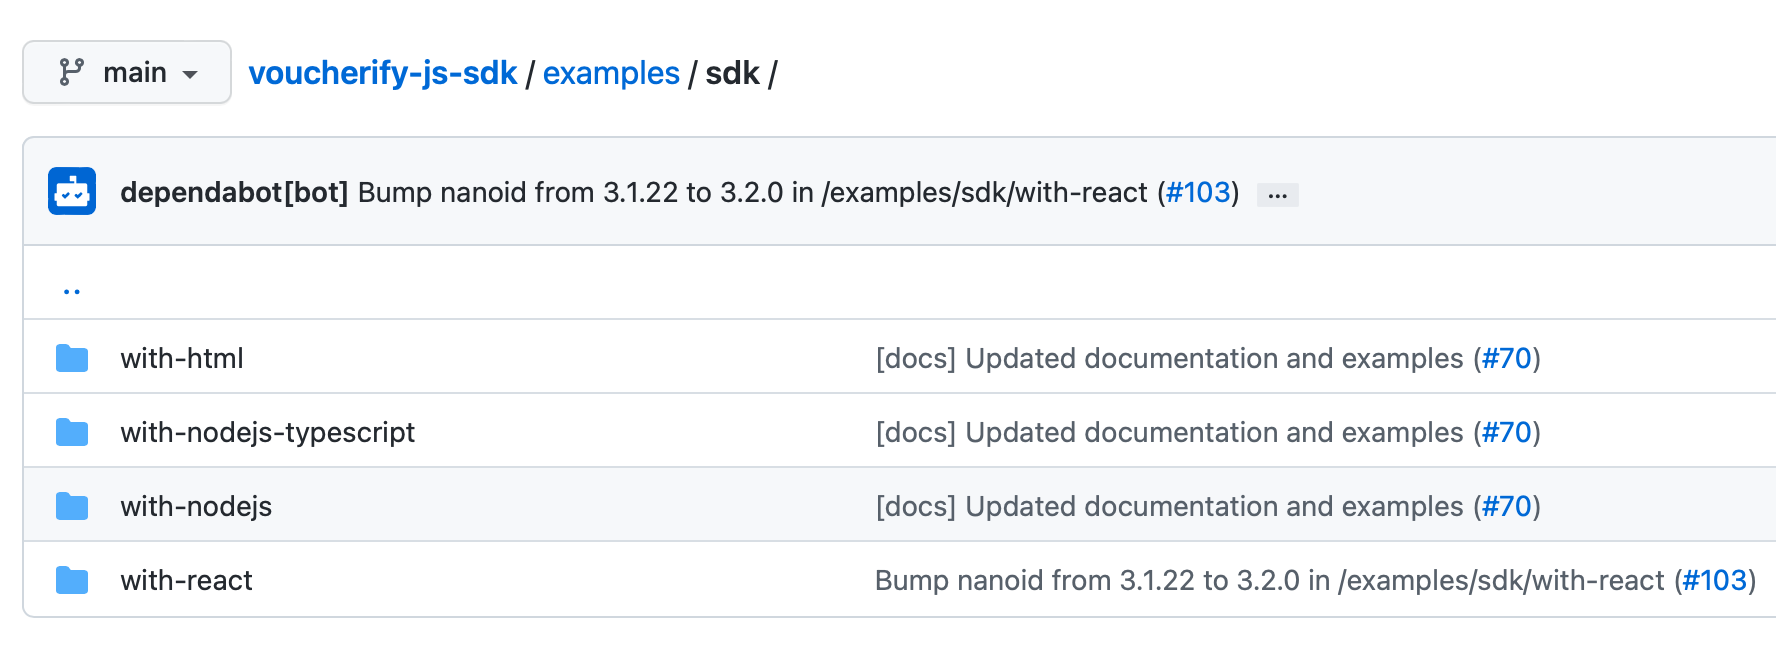The image size is (1776, 660).
Task: Go to voucherify-js-sdk repository root
Action: coord(383,73)
